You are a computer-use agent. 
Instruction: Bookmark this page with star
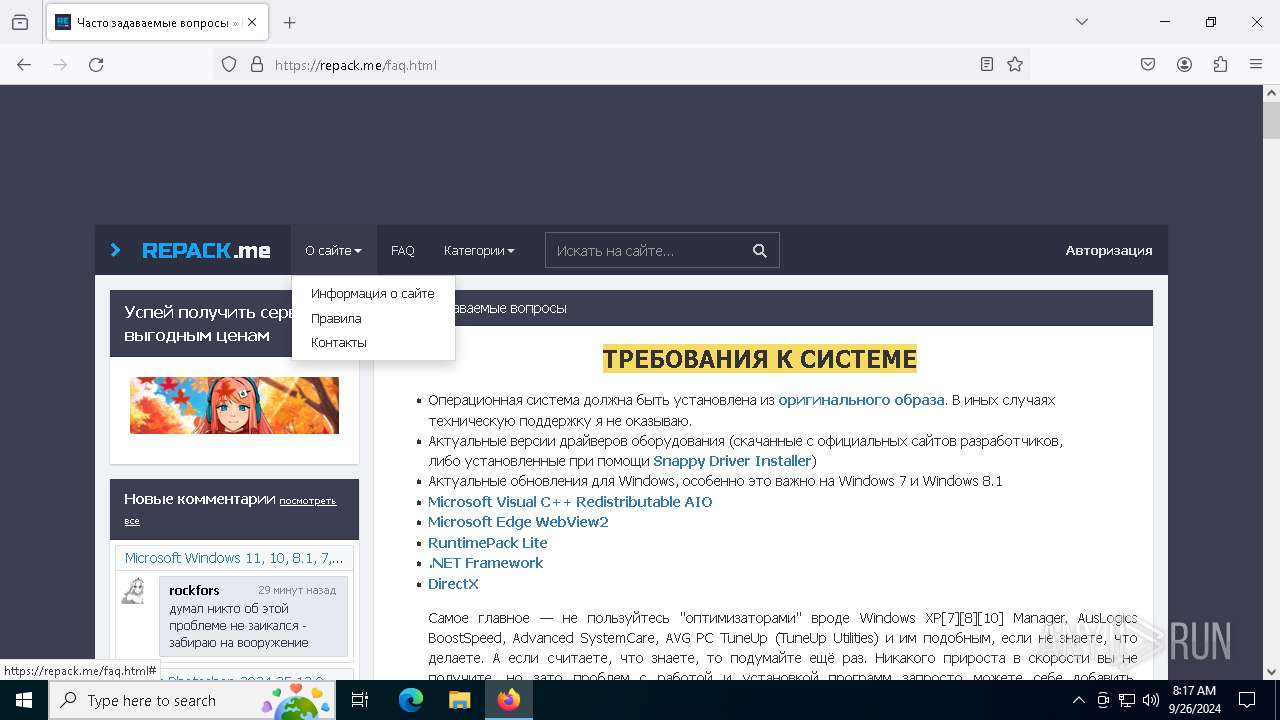(1015, 65)
